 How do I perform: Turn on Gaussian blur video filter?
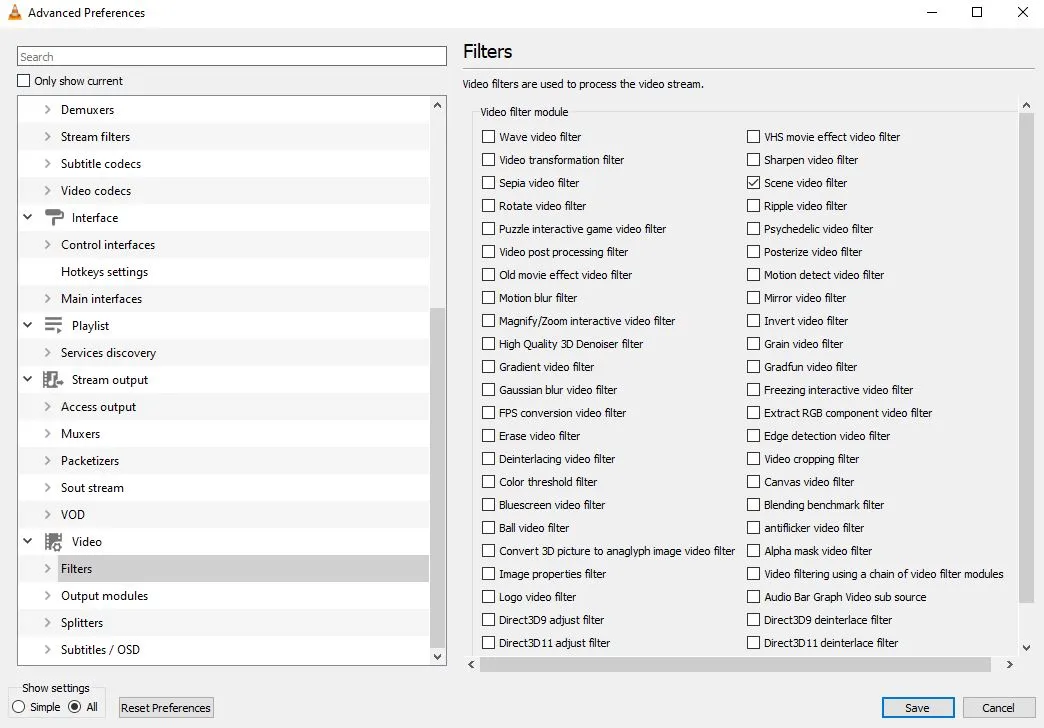488,390
